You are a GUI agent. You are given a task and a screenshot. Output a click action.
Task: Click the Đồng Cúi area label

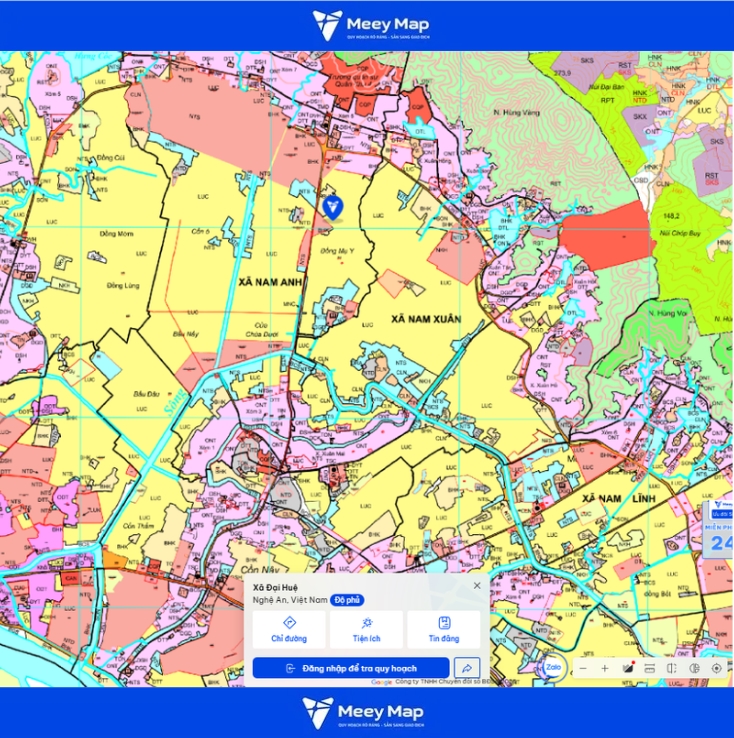tap(111, 158)
